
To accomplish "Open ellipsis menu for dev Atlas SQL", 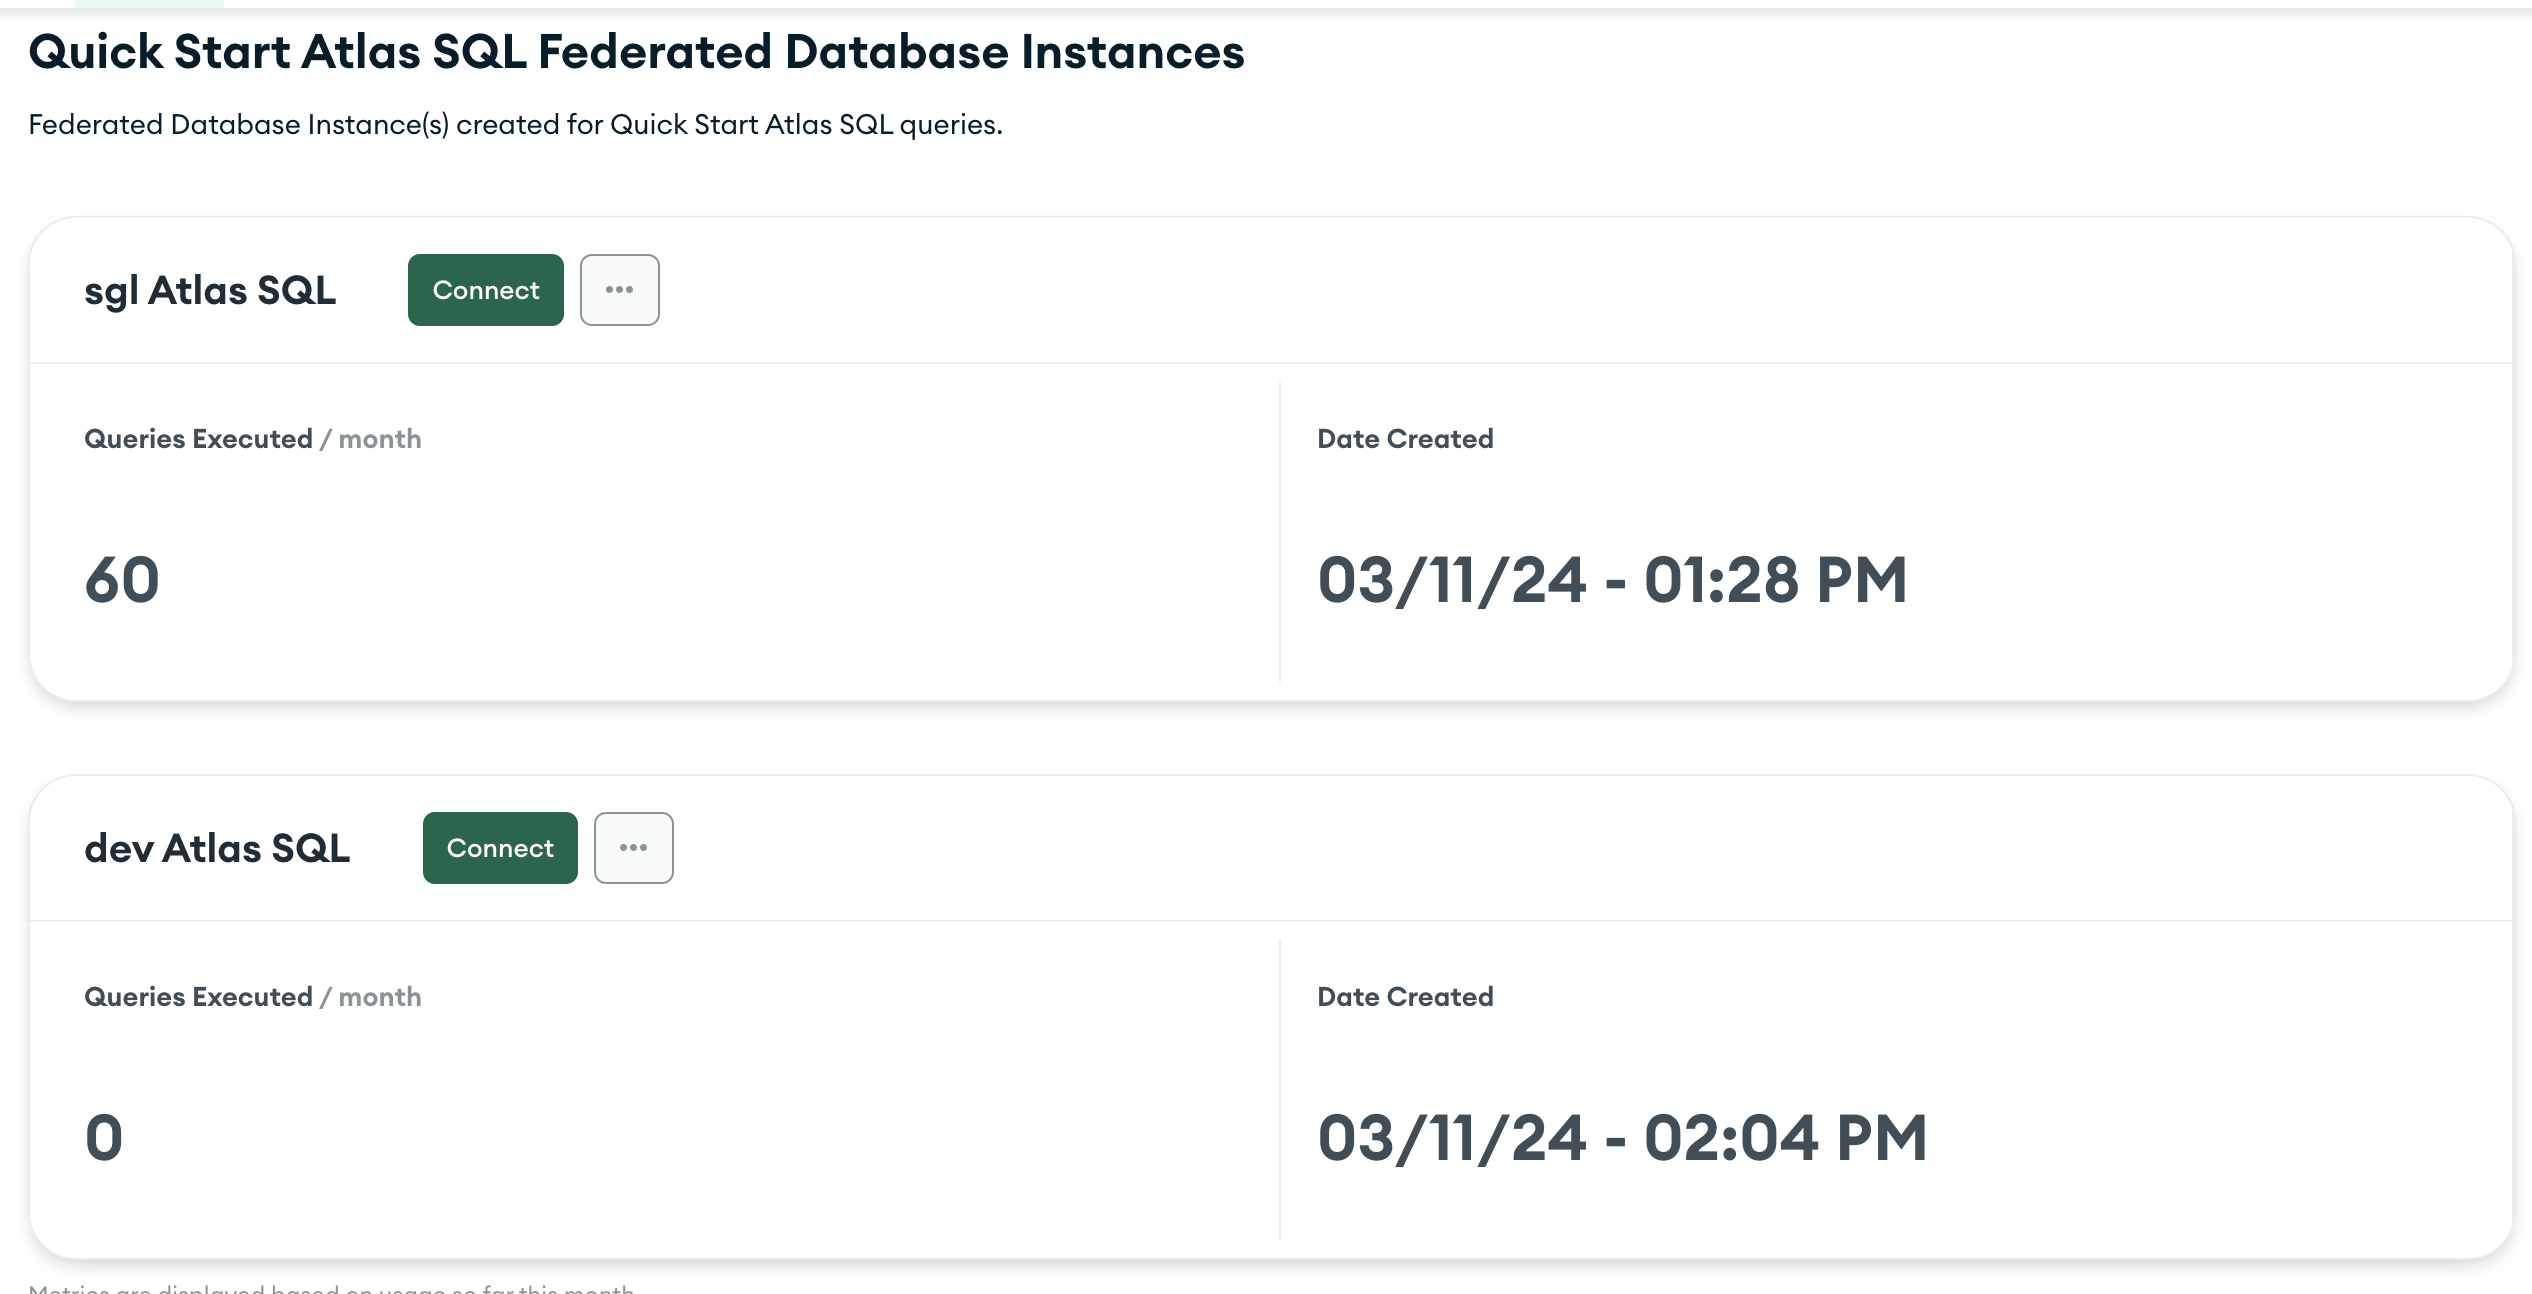I will (633, 848).
